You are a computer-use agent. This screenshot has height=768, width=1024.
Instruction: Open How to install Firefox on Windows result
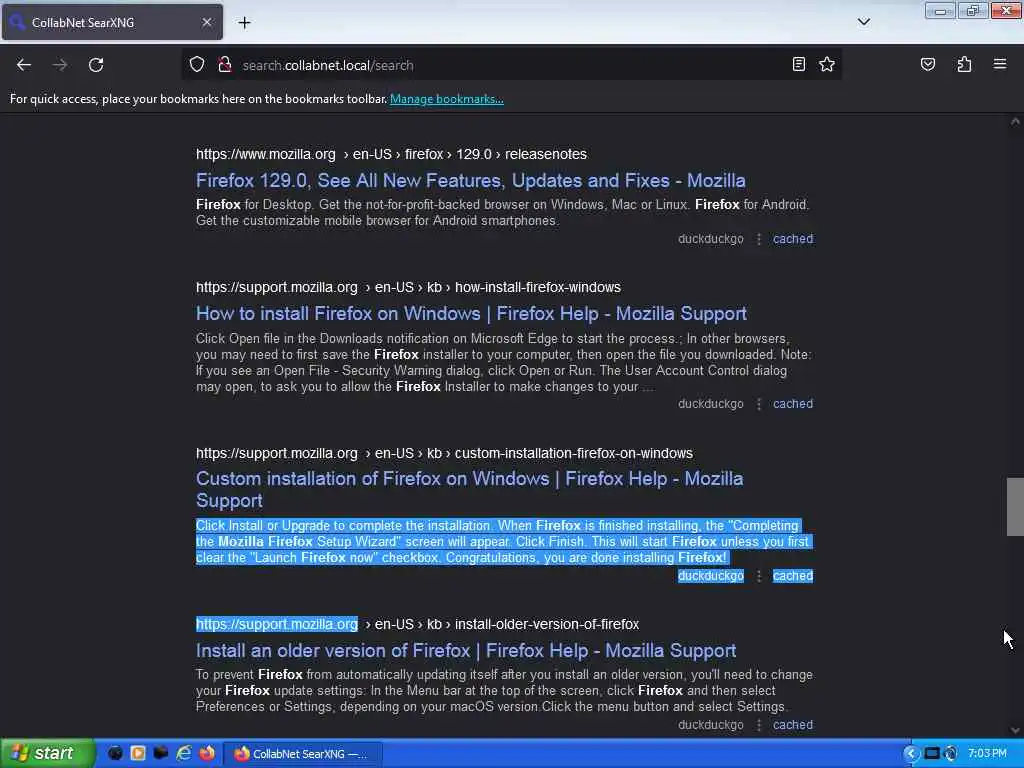471,313
